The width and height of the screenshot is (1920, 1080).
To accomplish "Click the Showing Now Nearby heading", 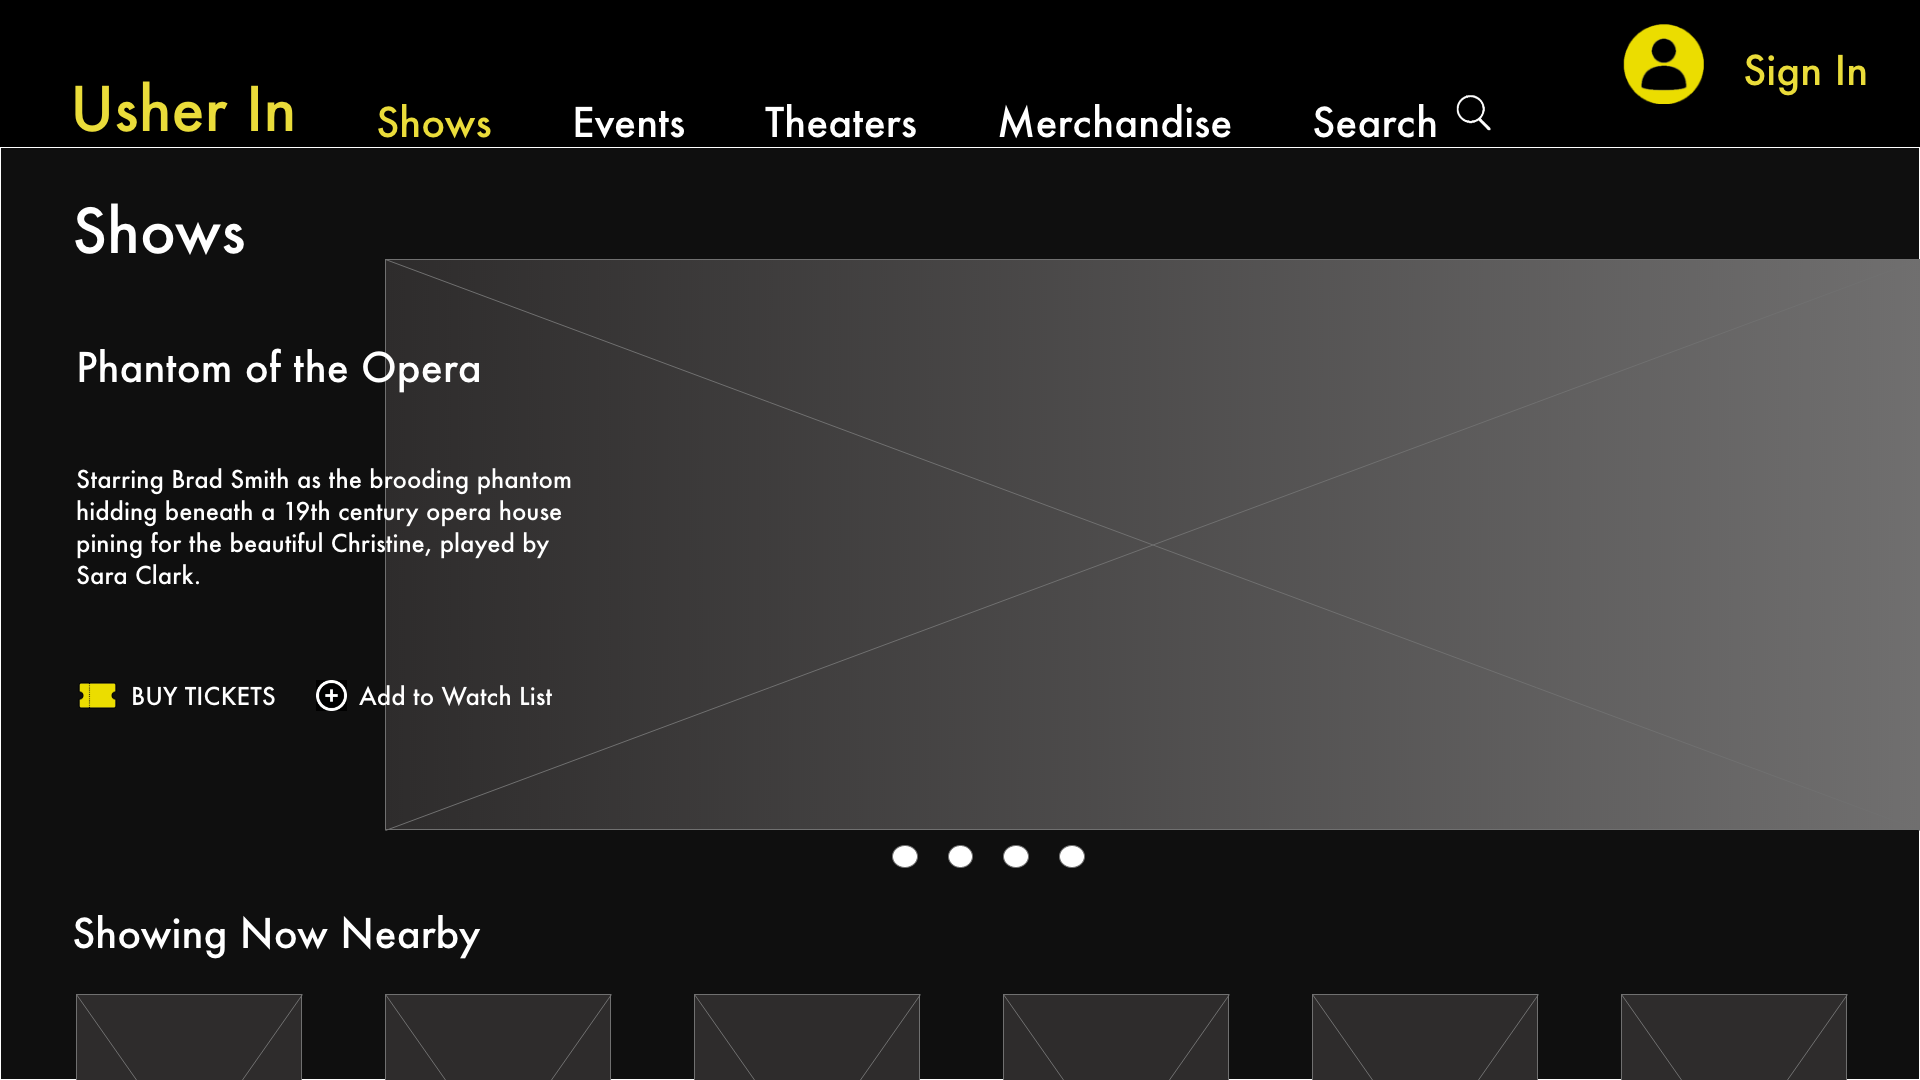I will (277, 935).
